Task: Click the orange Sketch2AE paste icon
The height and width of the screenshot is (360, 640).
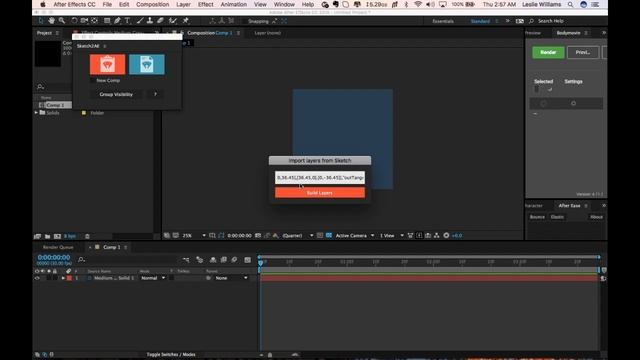Action: point(107,64)
